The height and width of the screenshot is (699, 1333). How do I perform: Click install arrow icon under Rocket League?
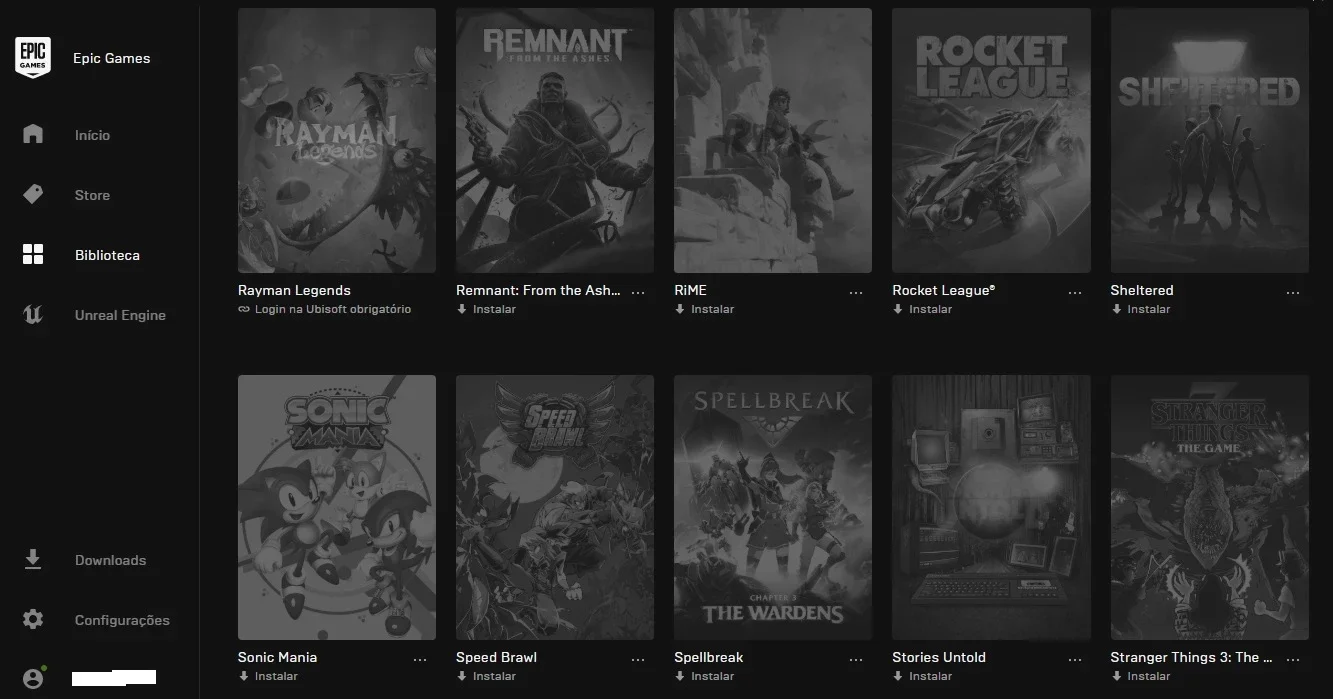(898, 309)
